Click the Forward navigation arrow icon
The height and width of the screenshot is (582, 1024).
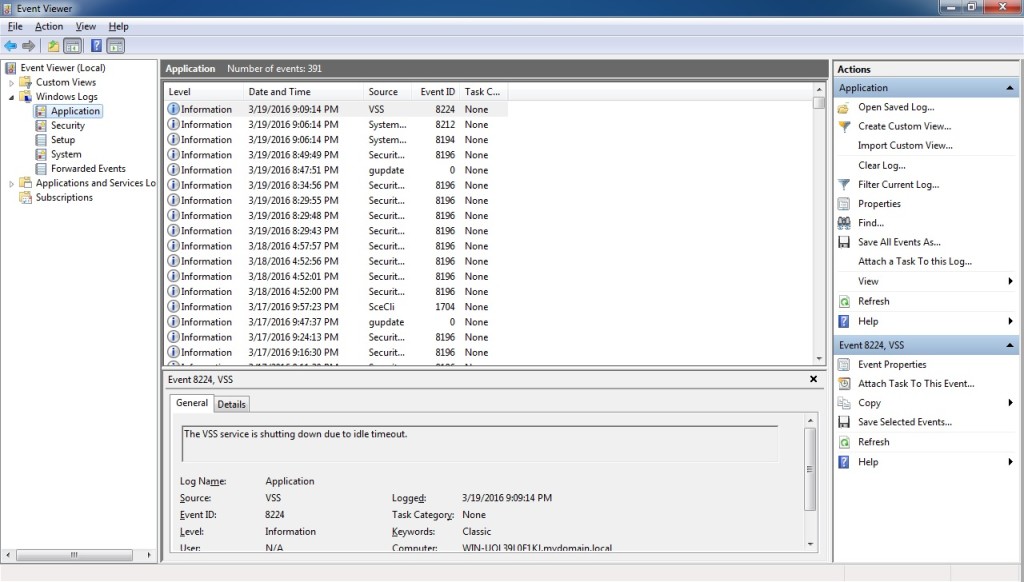(x=29, y=45)
